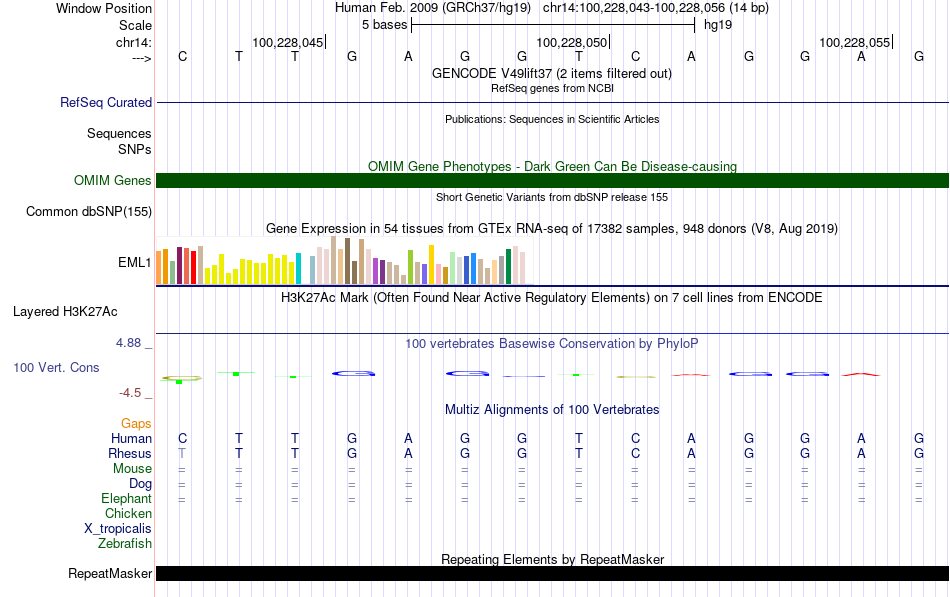The height and width of the screenshot is (597, 950).
Task: Click the H3K27Ac Mark ENCODE track title
Action: tap(552, 298)
